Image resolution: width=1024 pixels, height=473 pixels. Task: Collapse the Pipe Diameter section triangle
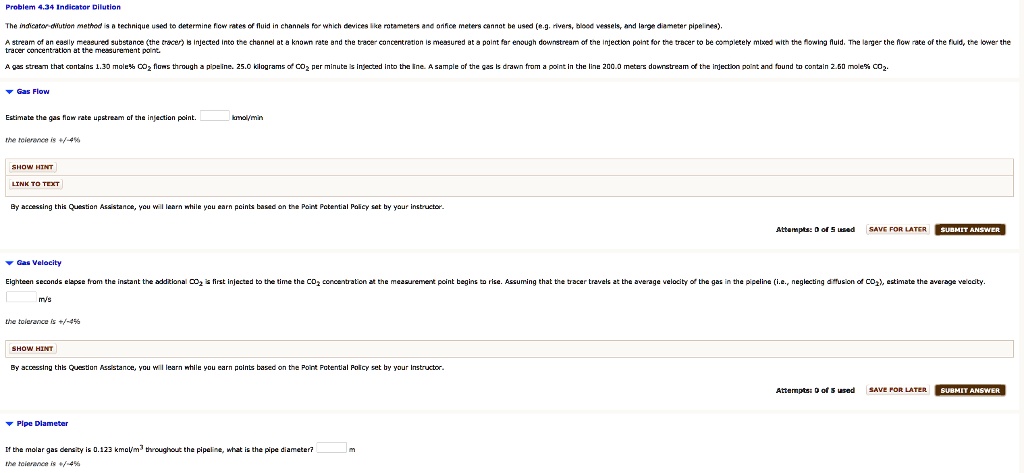tap(9, 424)
